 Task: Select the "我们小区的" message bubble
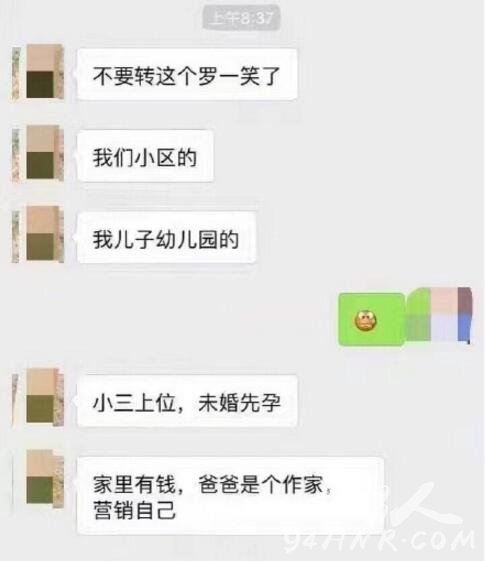coord(145,156)
